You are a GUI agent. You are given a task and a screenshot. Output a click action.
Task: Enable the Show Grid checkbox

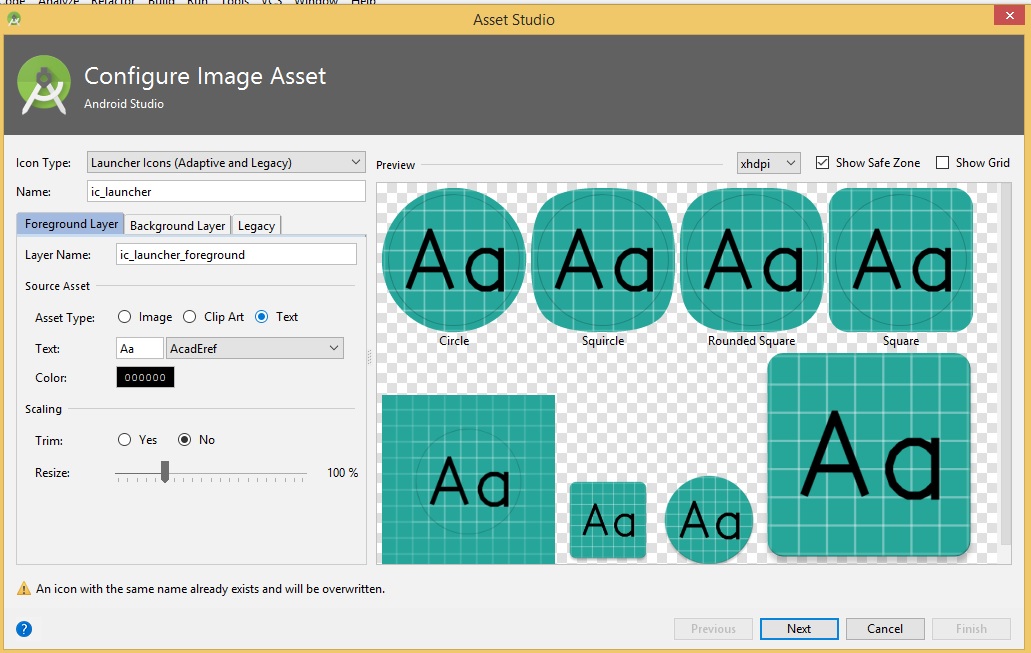[942, 163]
